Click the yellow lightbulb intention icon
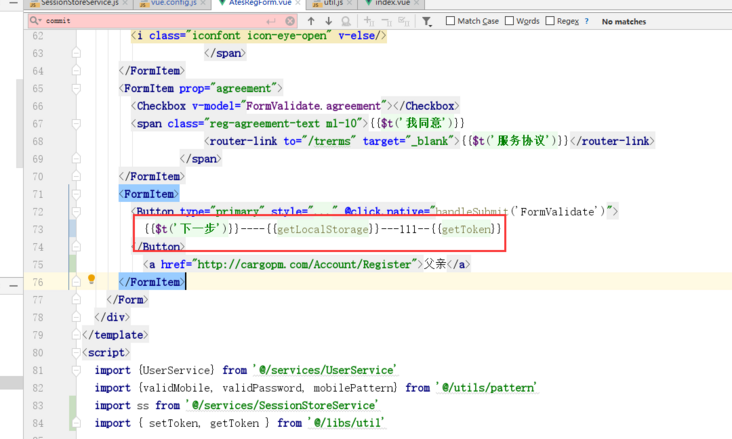Image resolution: width=732 pixels, height=439 pixels. coord(92,279)
